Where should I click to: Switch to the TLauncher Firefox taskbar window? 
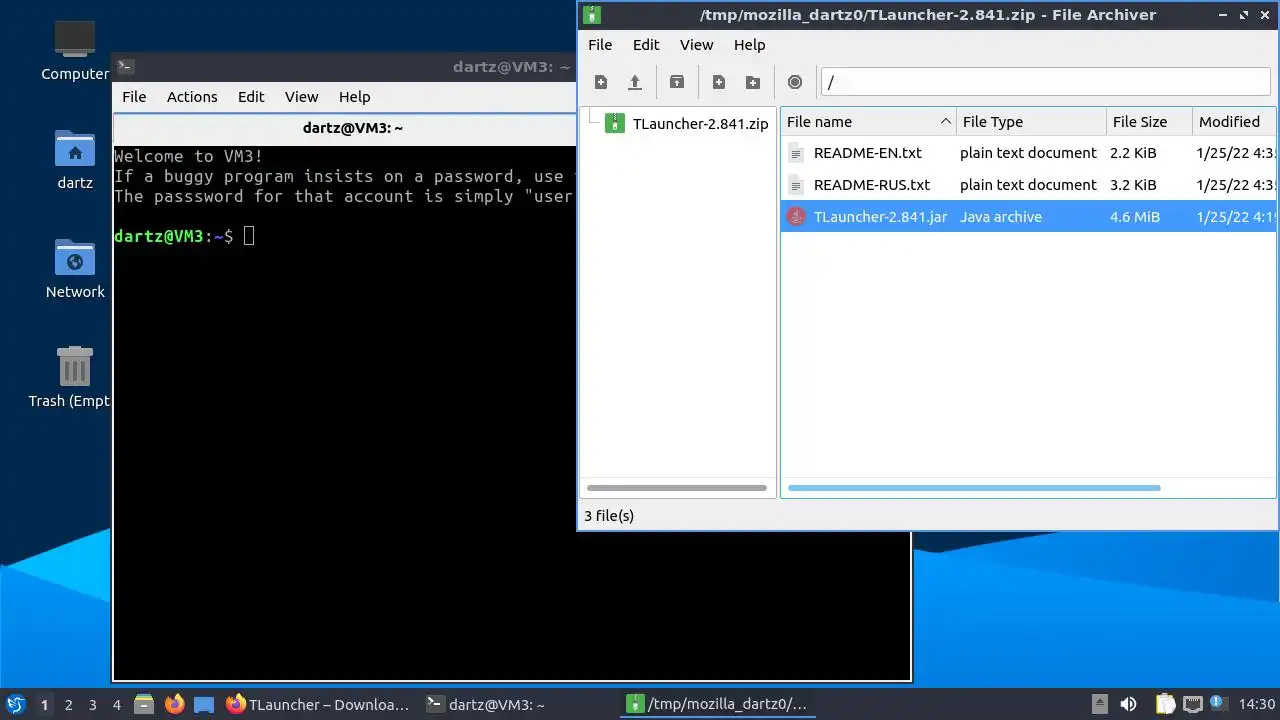coord(318,704)
